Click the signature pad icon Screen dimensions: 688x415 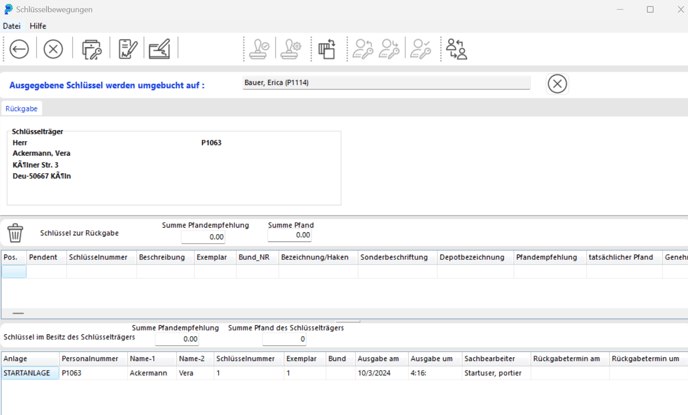point(160,49)
